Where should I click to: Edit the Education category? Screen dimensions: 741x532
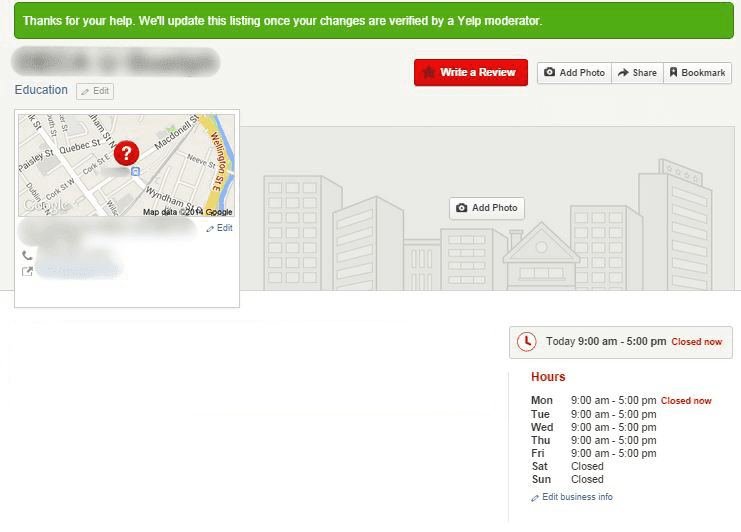(x=95, y=91)
